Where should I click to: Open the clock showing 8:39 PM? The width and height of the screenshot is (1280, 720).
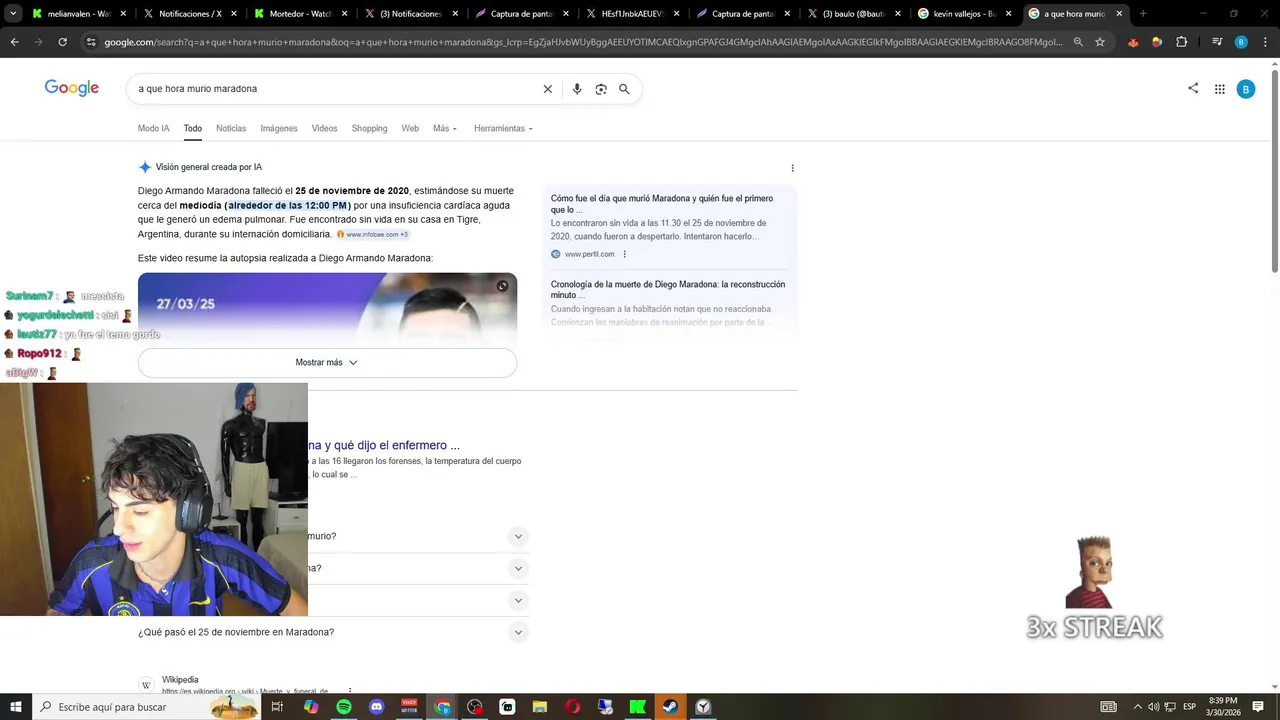(x=1223, y=707)
